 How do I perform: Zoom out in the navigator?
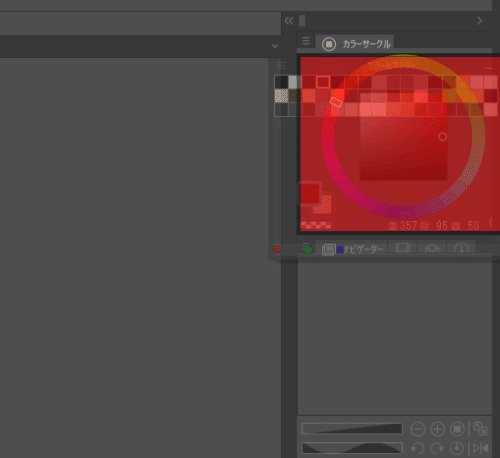418,429
